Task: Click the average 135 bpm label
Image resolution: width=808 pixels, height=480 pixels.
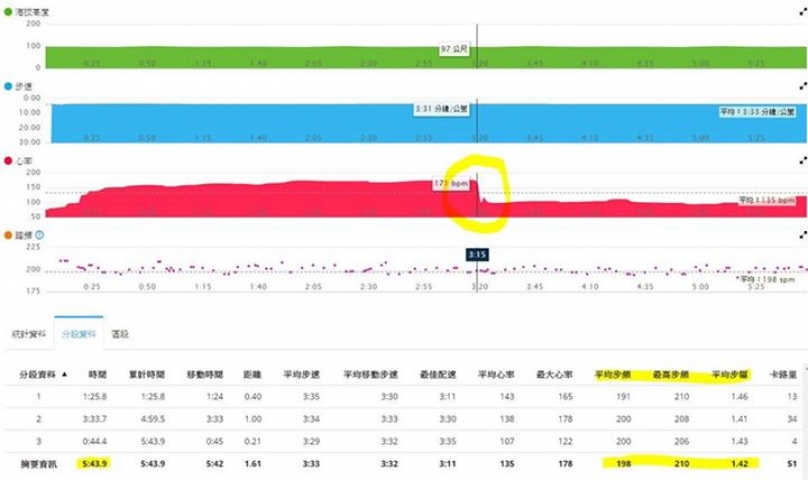Action: (767, 200)
